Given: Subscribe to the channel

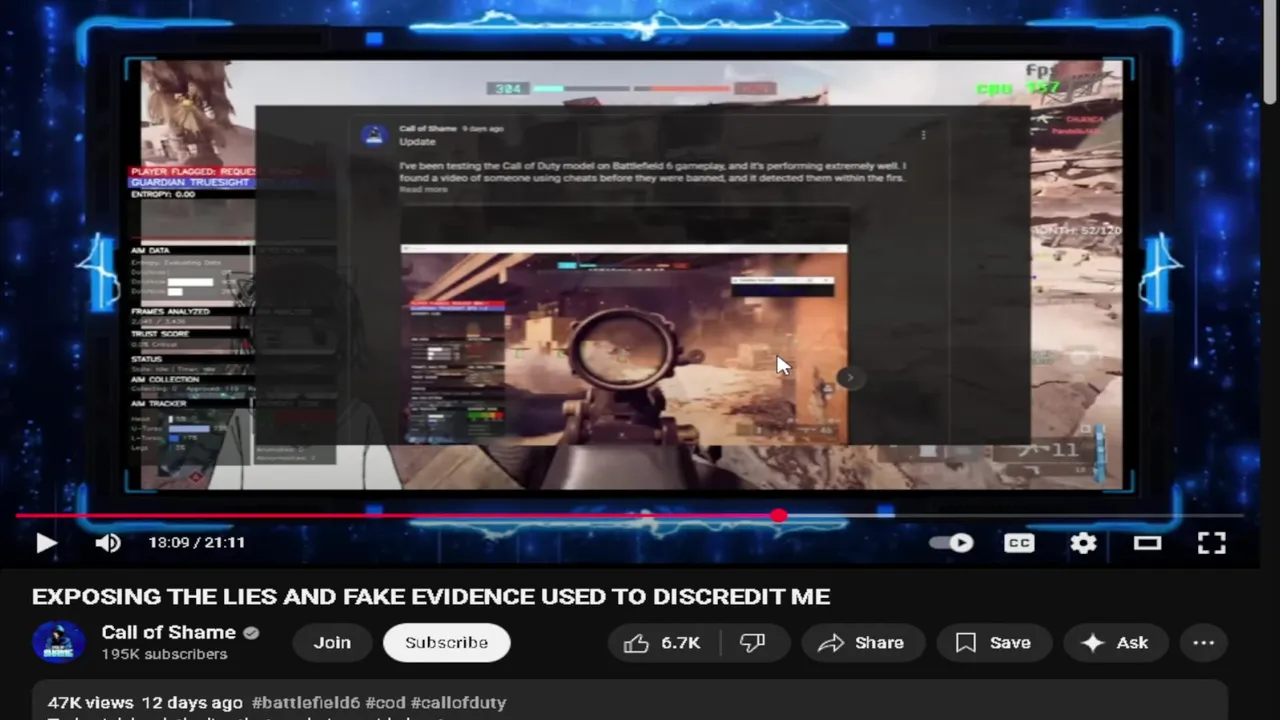Looking at the screenshot, I should tap(446, 643).
